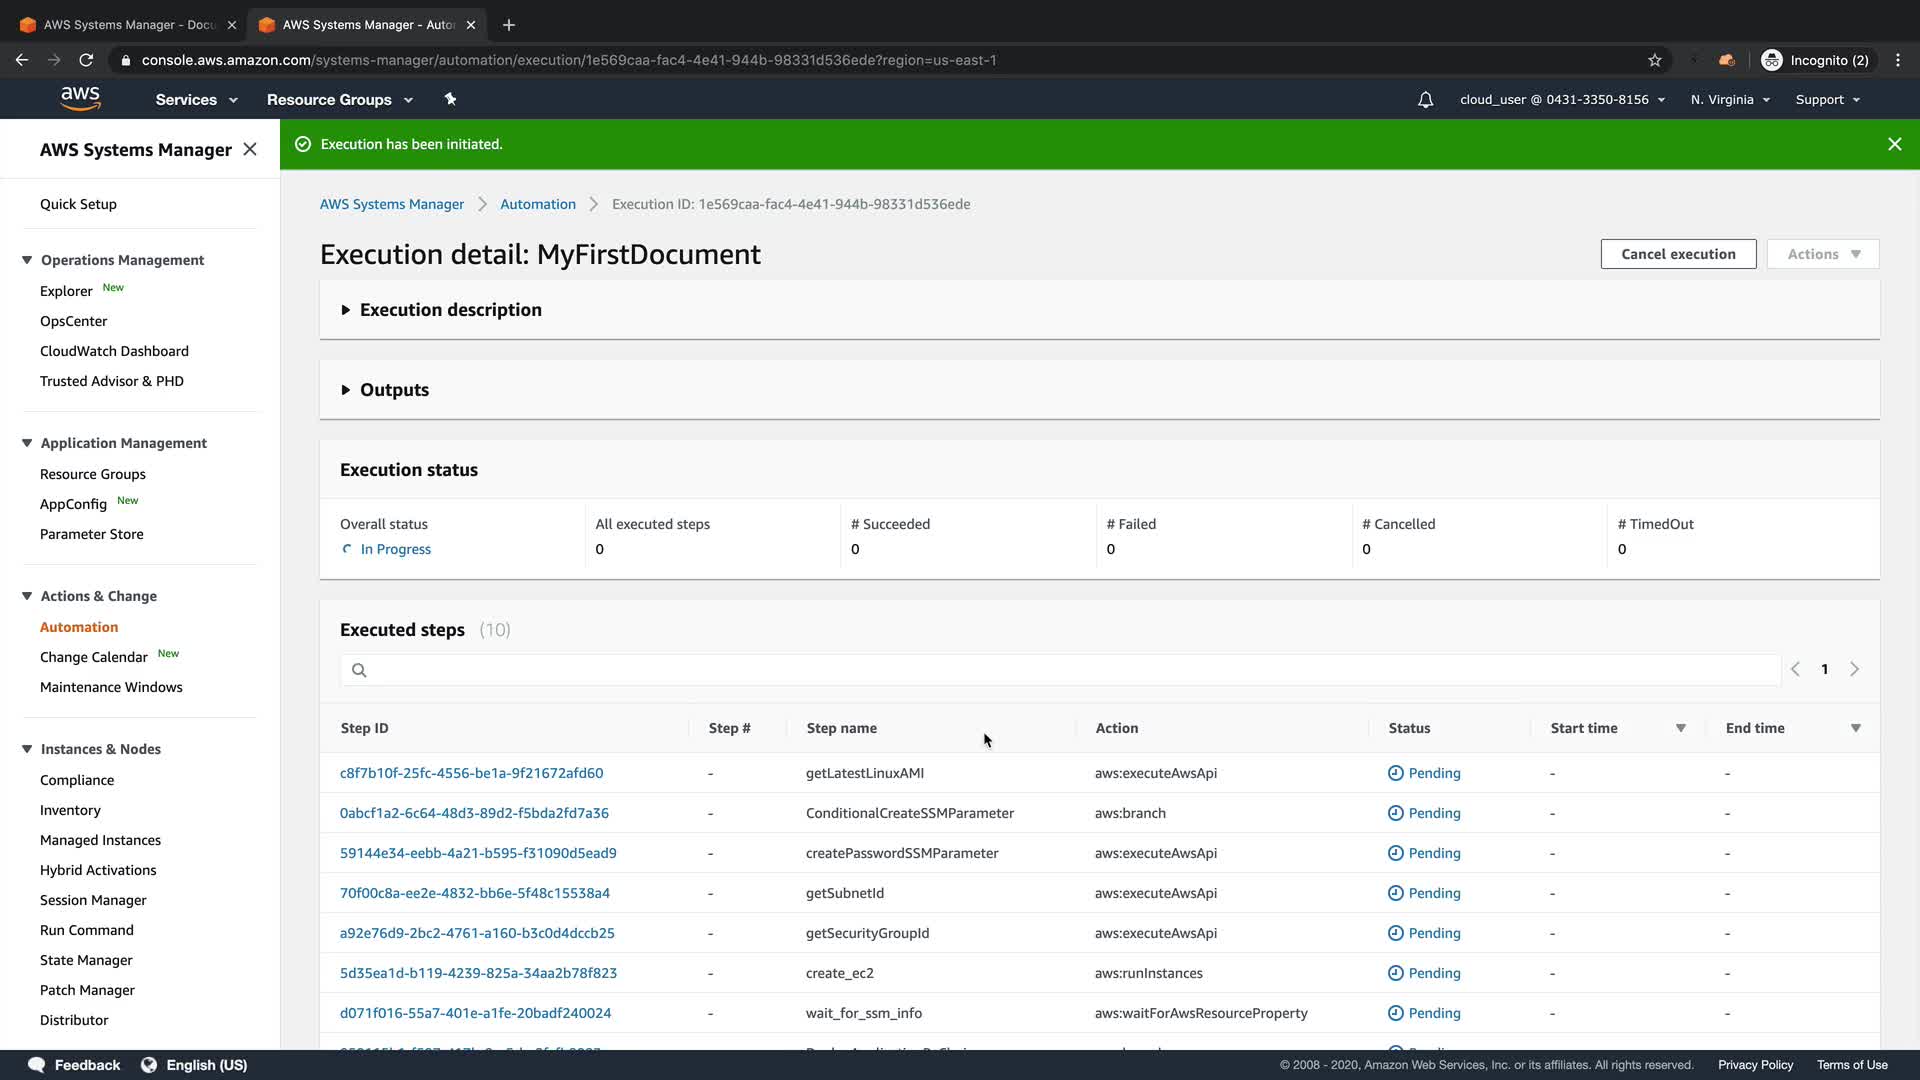The height and width of the screenshot is (1080, 1920).
Task: Open the N. Virginia region dropdown
Action: (x=1729, y=100)
